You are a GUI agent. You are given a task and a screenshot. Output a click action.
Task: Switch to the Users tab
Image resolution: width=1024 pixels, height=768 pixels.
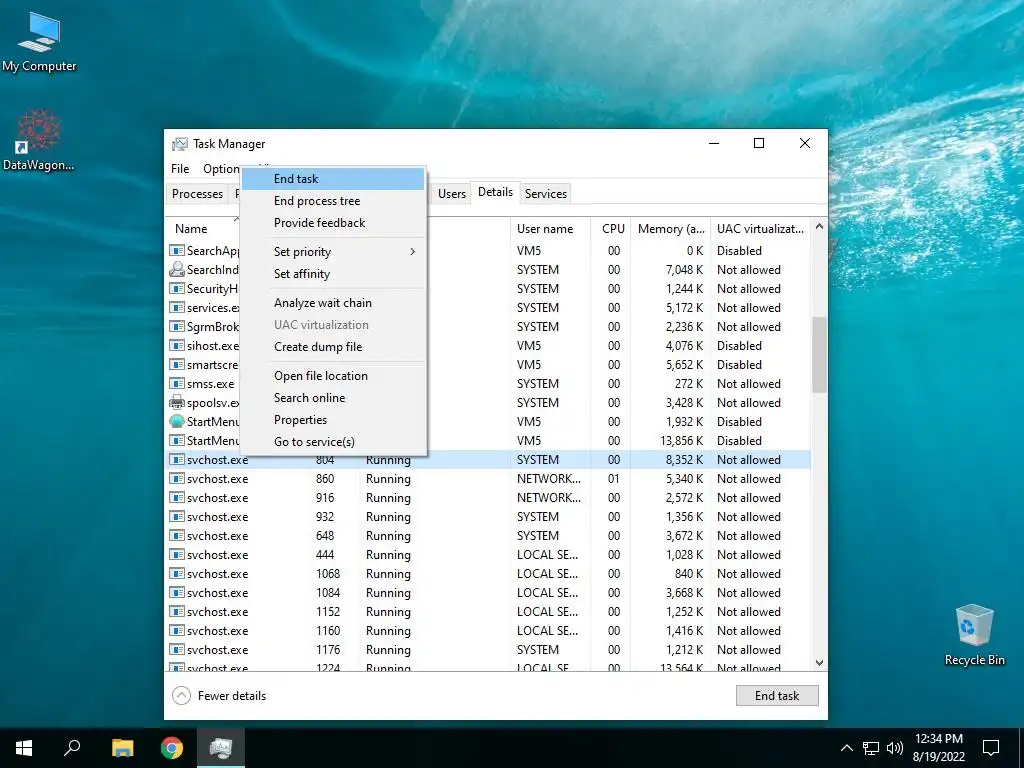452,194
